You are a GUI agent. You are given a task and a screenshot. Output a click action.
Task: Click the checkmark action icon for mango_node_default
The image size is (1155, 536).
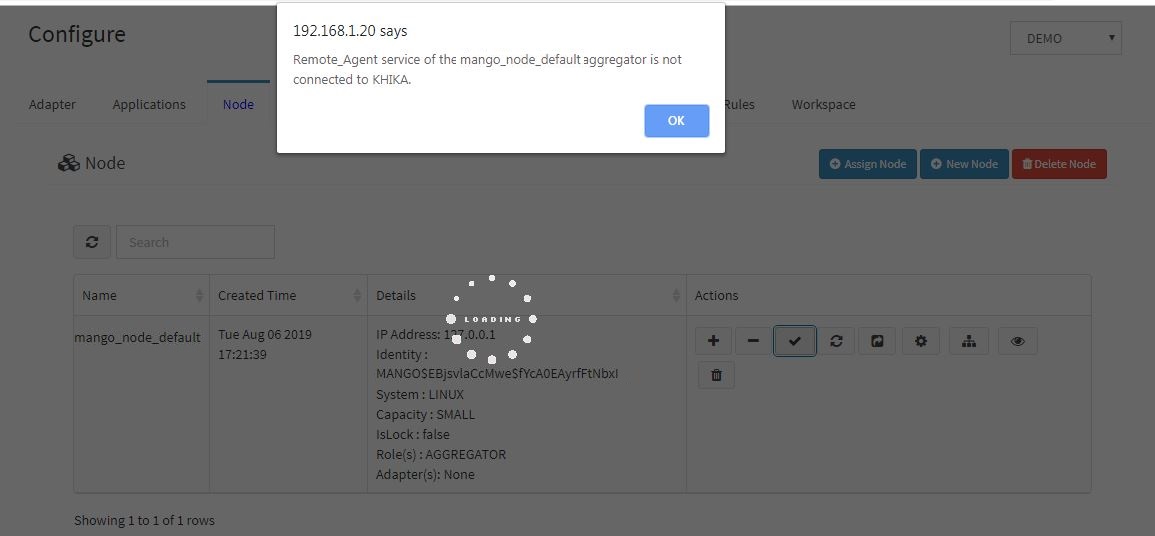(x=794, y=341)
